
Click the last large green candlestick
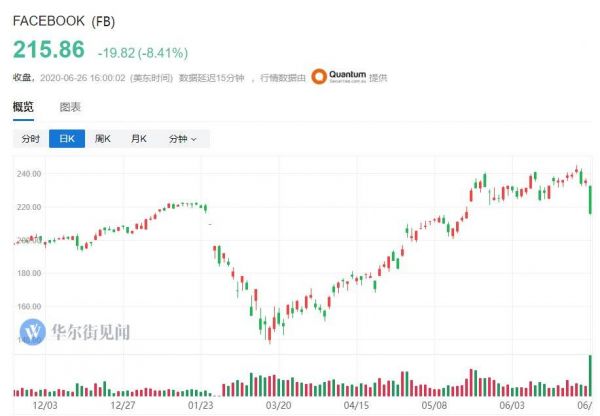click(x=591, y=199)
